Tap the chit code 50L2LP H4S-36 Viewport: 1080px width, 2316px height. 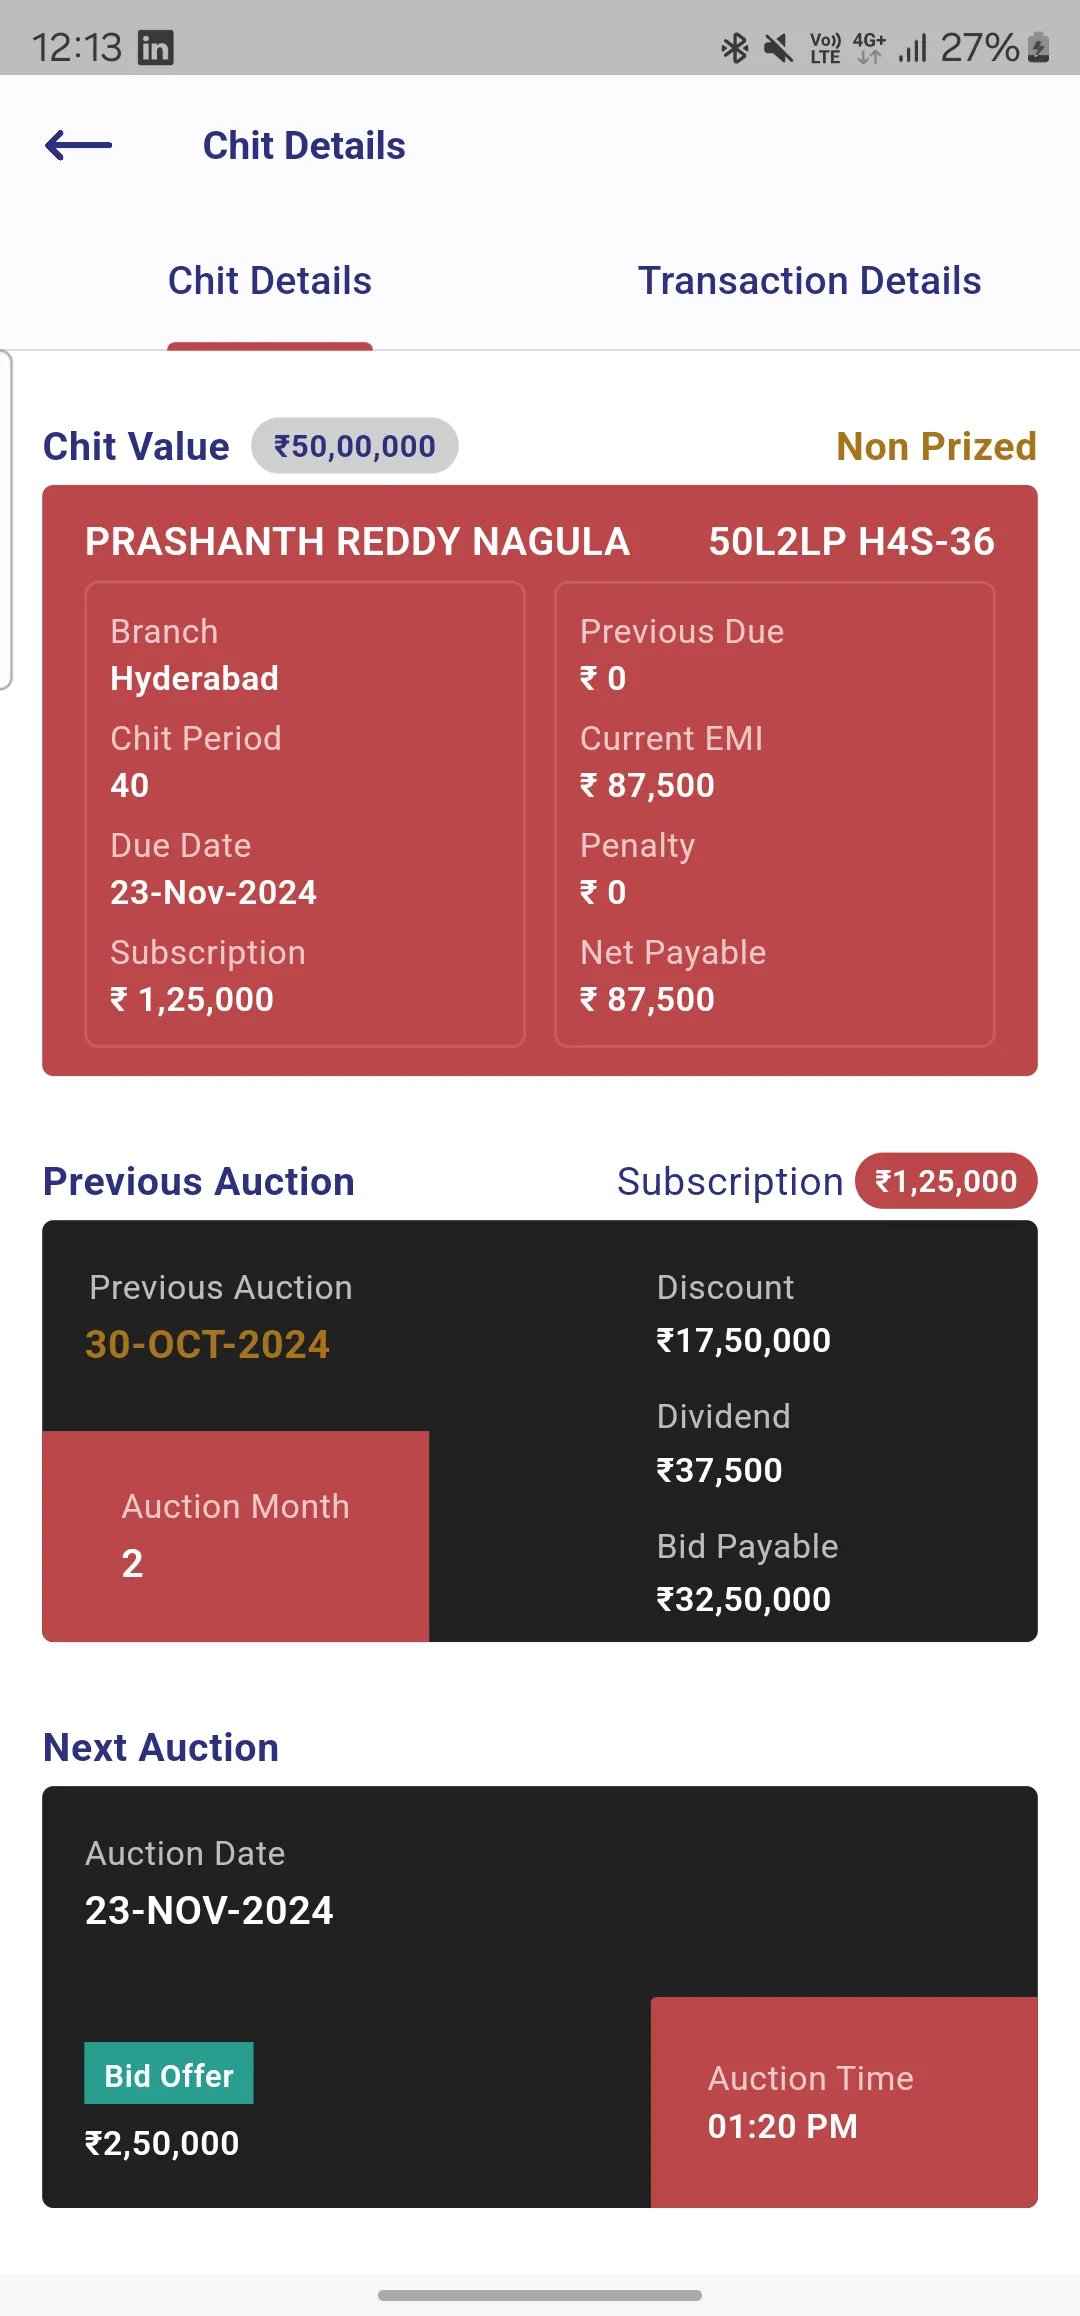pyautogui.click(x=852, y=542)
